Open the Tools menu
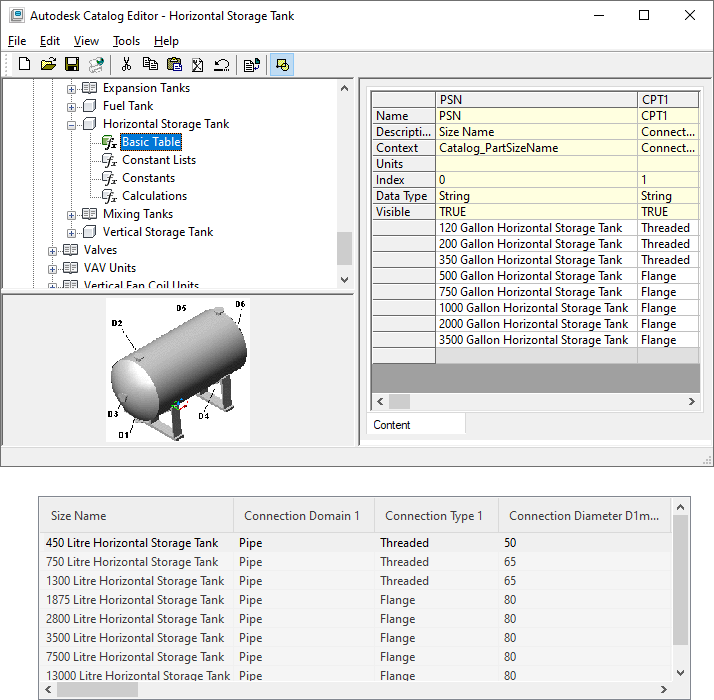Image resolution: width=714 pixels, height=700 pixels. [x=126, y=41]
